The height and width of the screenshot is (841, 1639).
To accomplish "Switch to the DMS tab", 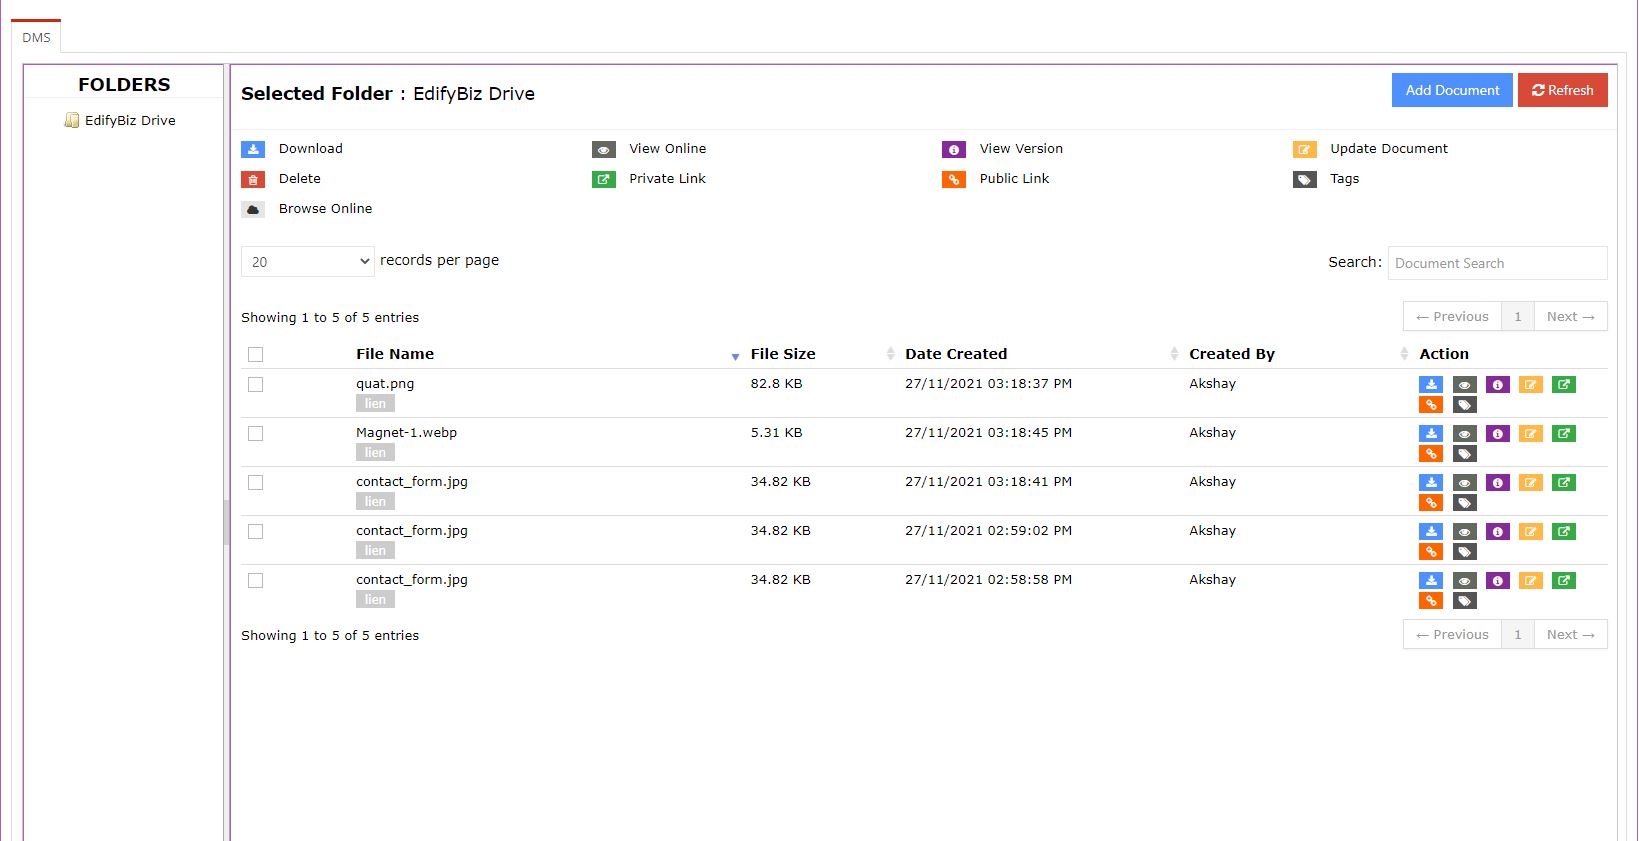I will [36, 37].
